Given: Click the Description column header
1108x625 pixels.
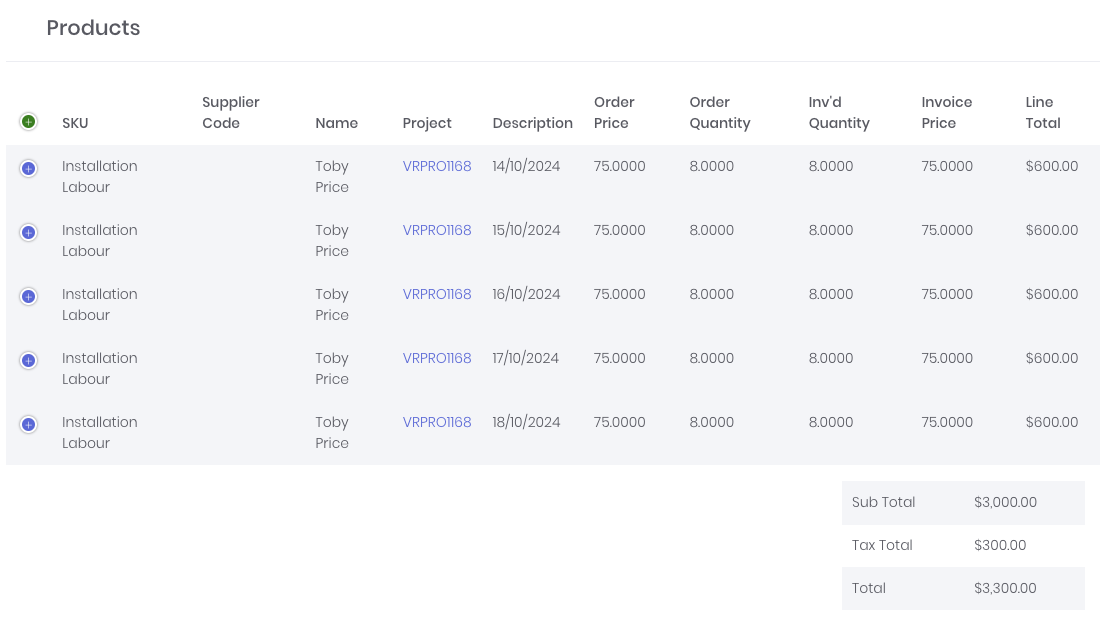Looking at the screenshot, I should [x=533, y=124].
